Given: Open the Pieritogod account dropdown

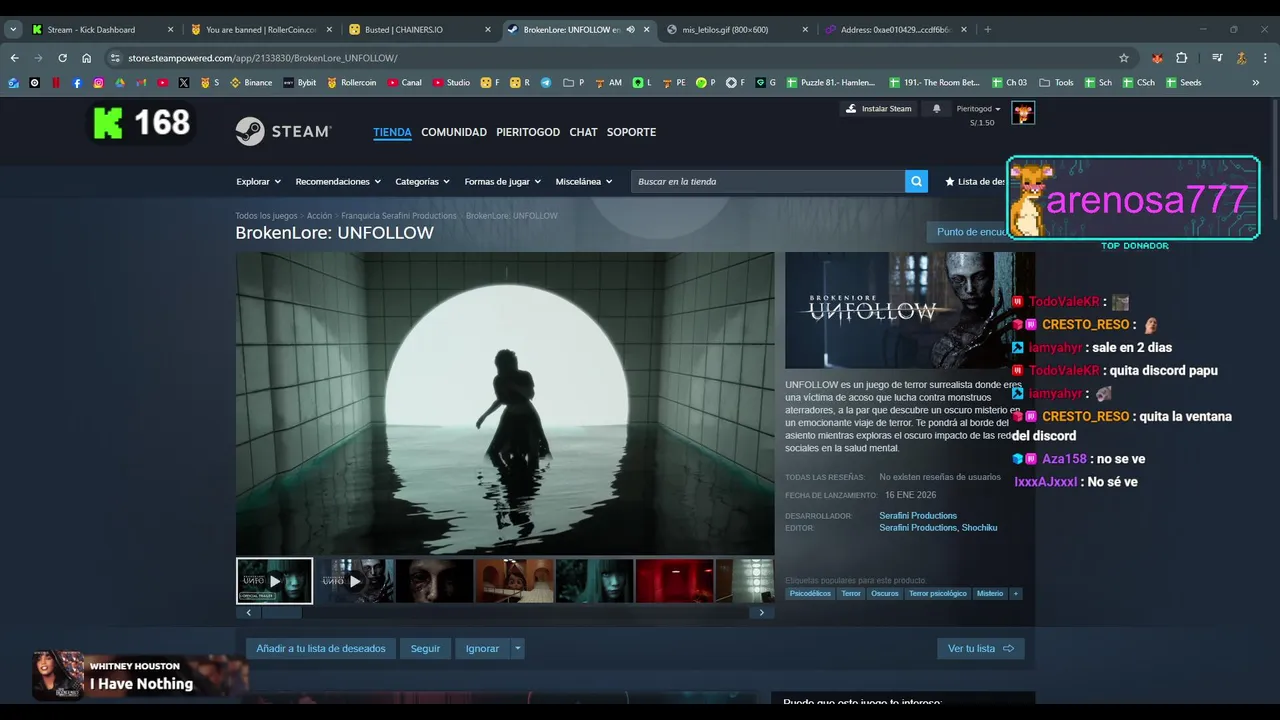Looking at the screenshot, I should coord(978,108).
